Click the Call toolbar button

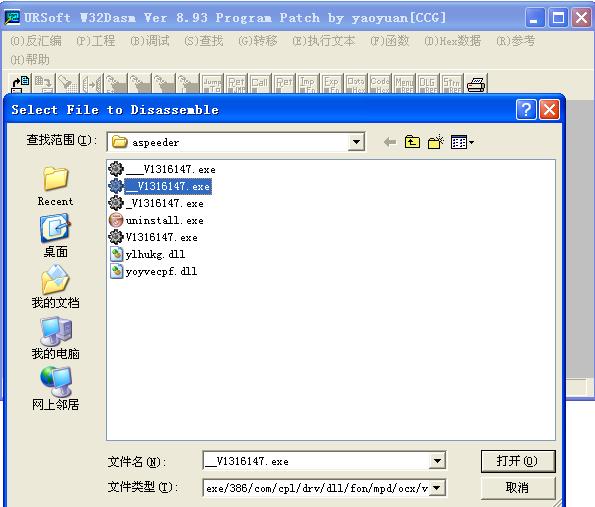coord(260,83)
